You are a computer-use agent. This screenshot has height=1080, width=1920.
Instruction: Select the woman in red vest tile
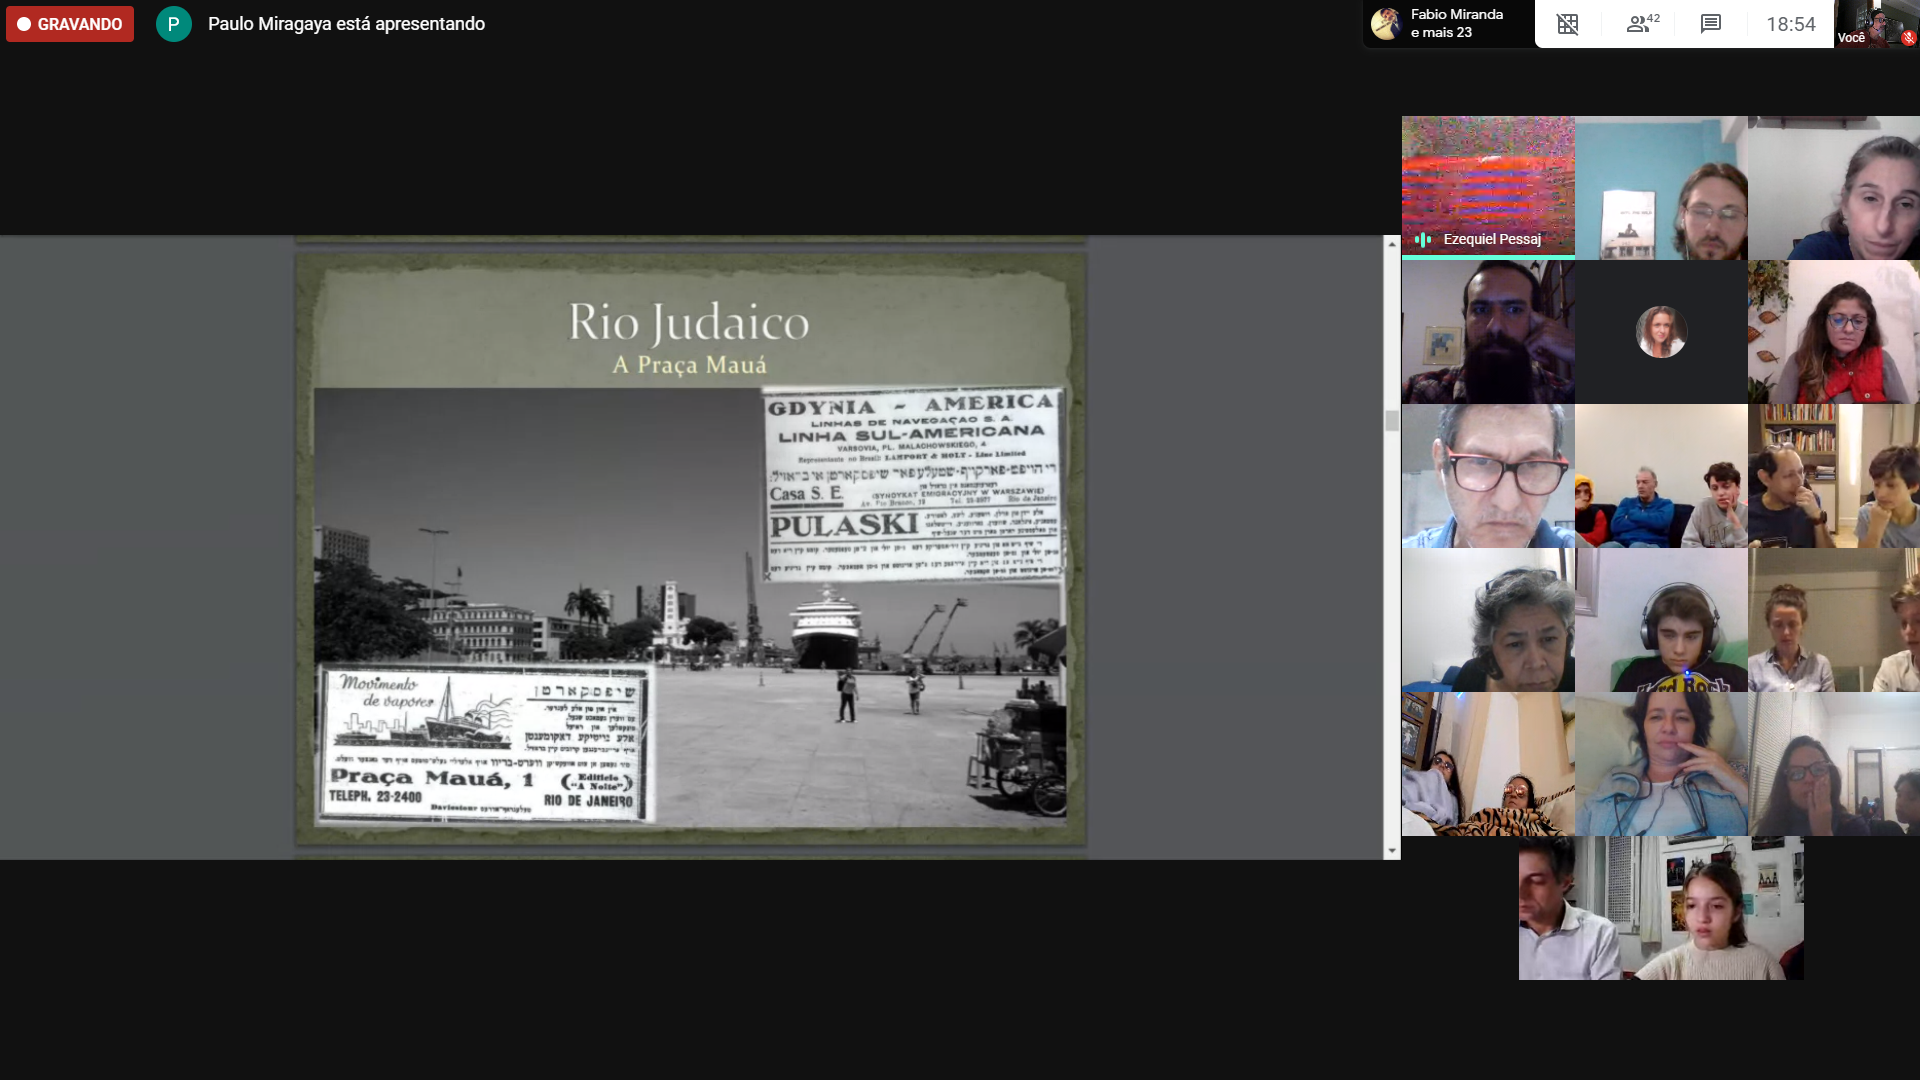pyautogui.click(x=1834, y=332)
